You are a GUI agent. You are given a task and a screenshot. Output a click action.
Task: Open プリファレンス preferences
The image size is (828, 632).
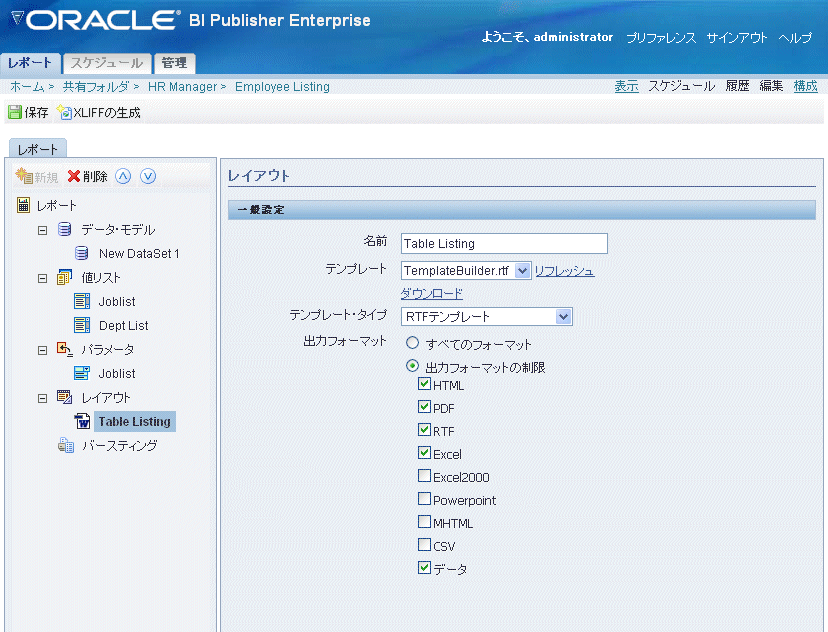coord(661,37)
